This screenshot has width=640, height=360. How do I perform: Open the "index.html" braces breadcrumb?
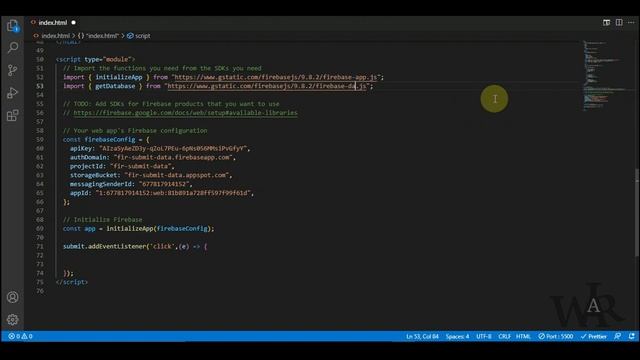(98, 36)
